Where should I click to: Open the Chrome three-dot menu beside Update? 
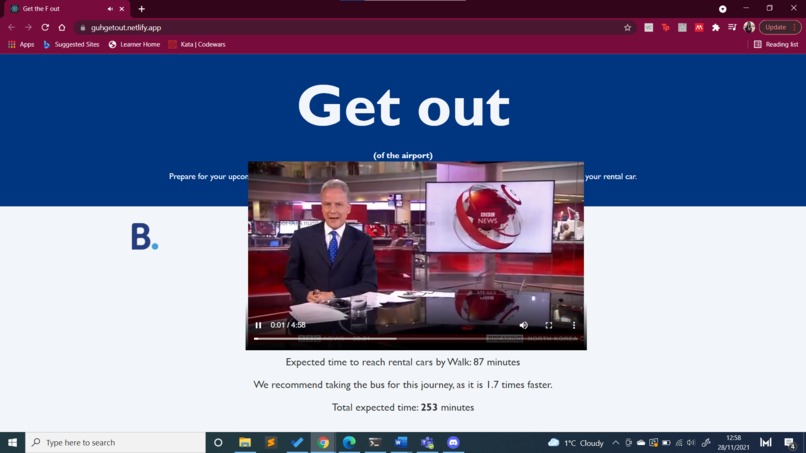[x=795, y=27]
